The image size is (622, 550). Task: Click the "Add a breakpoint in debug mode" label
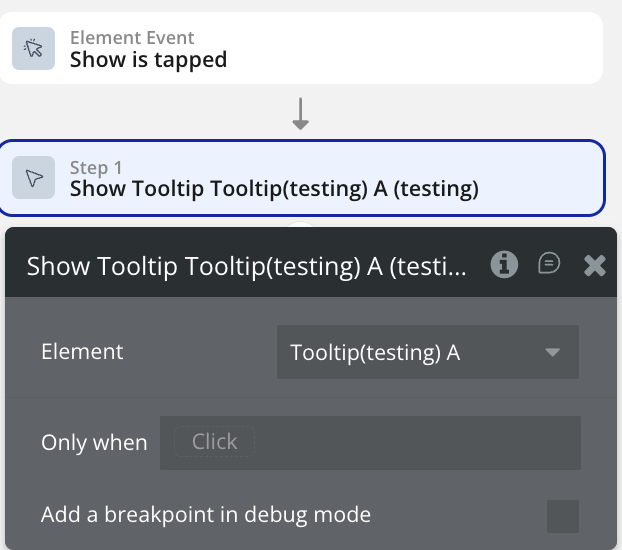(x=206, y=515)
